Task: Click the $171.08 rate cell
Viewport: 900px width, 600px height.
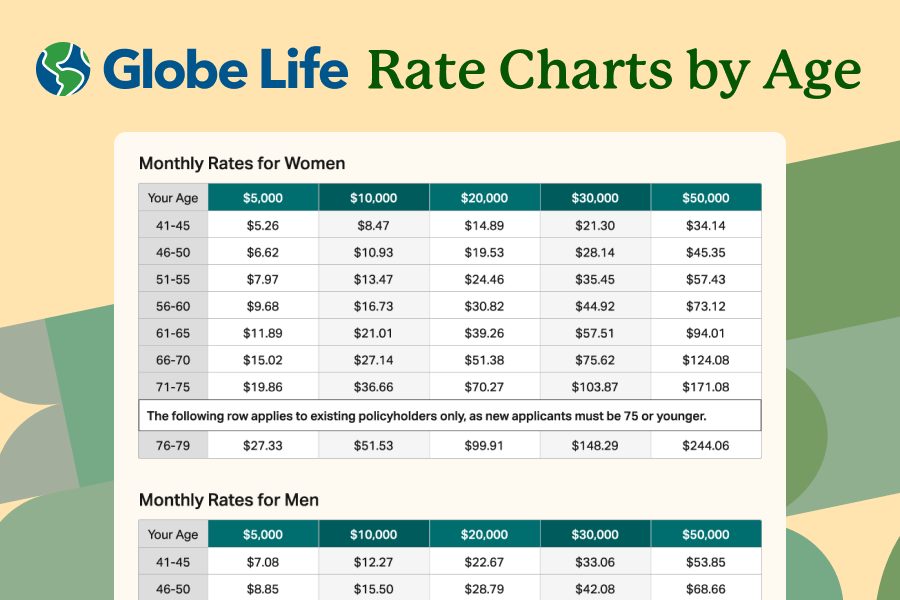Action: pos(706,387)
